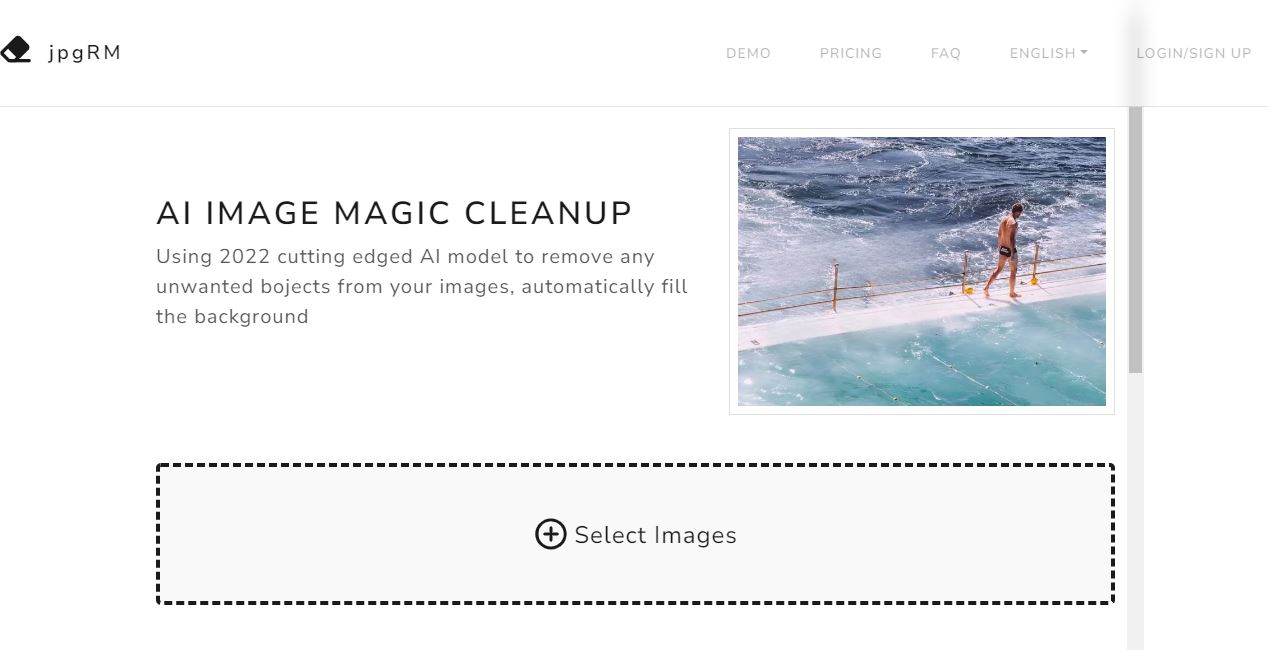
Task: Click the plus circle icon beside Select Images
Action: click(x=550, y=534)
